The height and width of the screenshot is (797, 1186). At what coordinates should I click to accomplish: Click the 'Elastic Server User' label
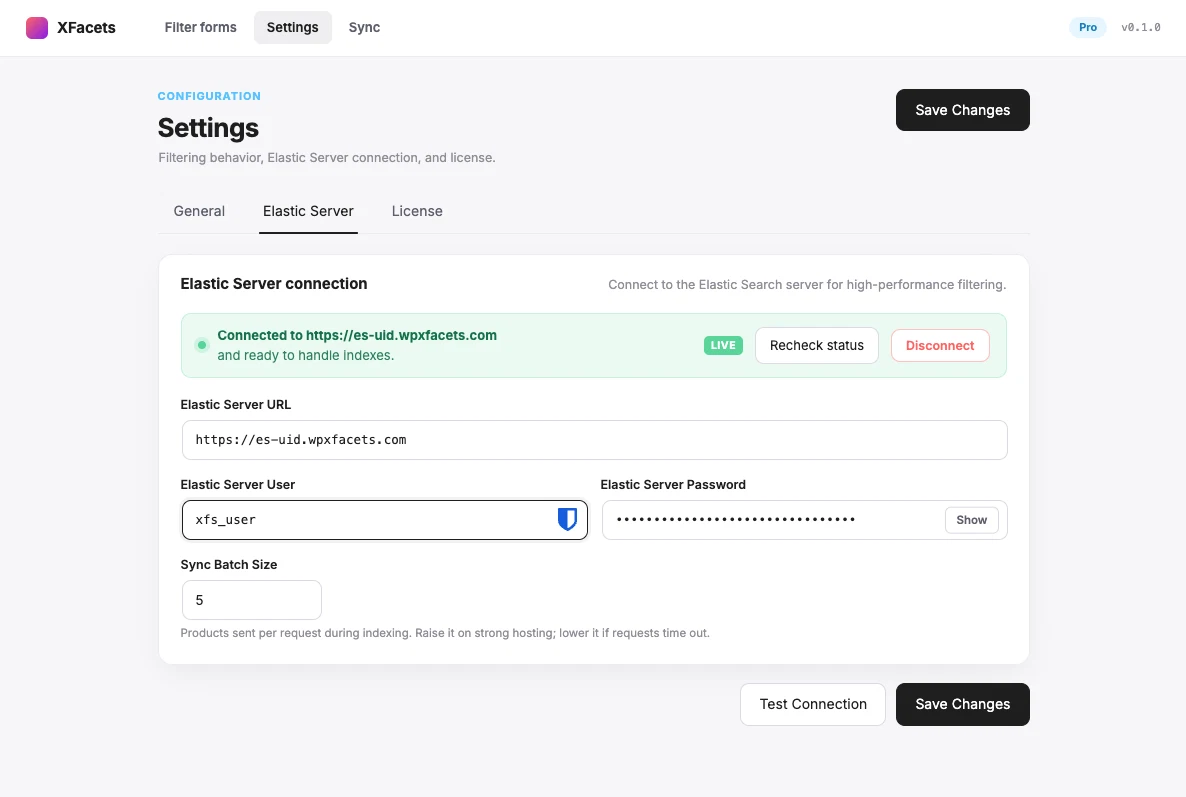click(238, 485)
